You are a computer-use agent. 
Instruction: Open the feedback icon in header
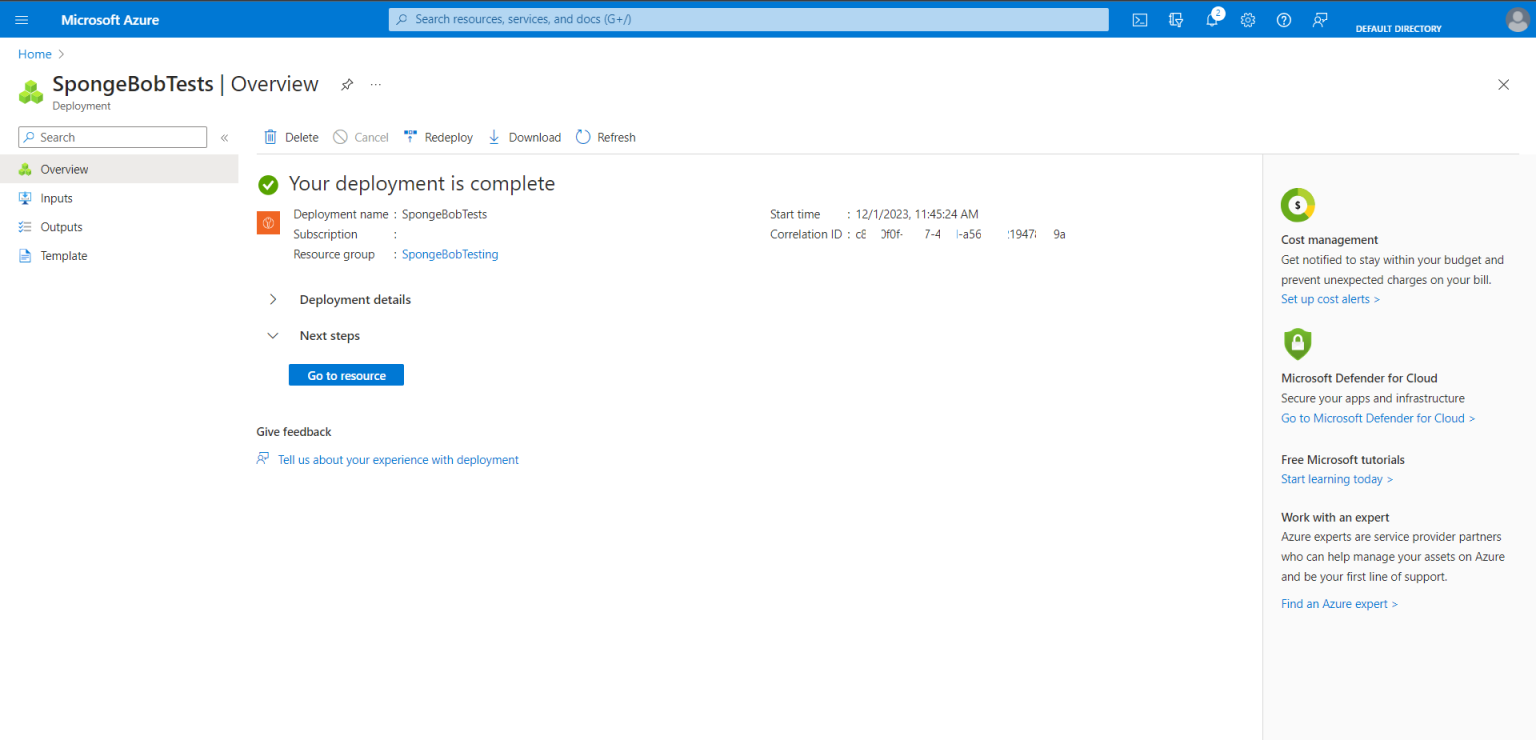[1320, 20]
